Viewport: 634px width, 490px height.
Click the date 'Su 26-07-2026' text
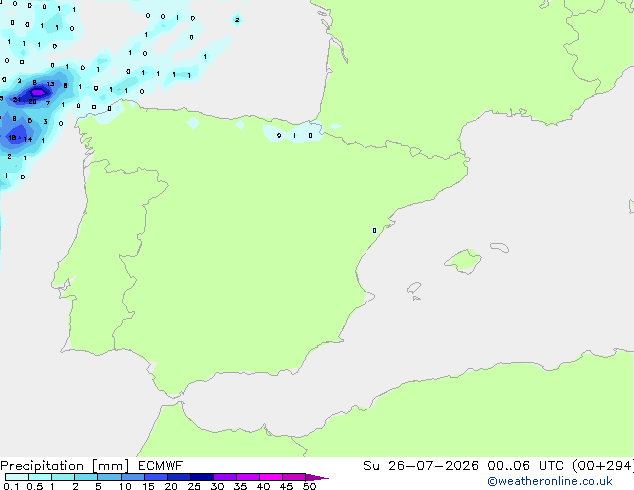point(421,466)
